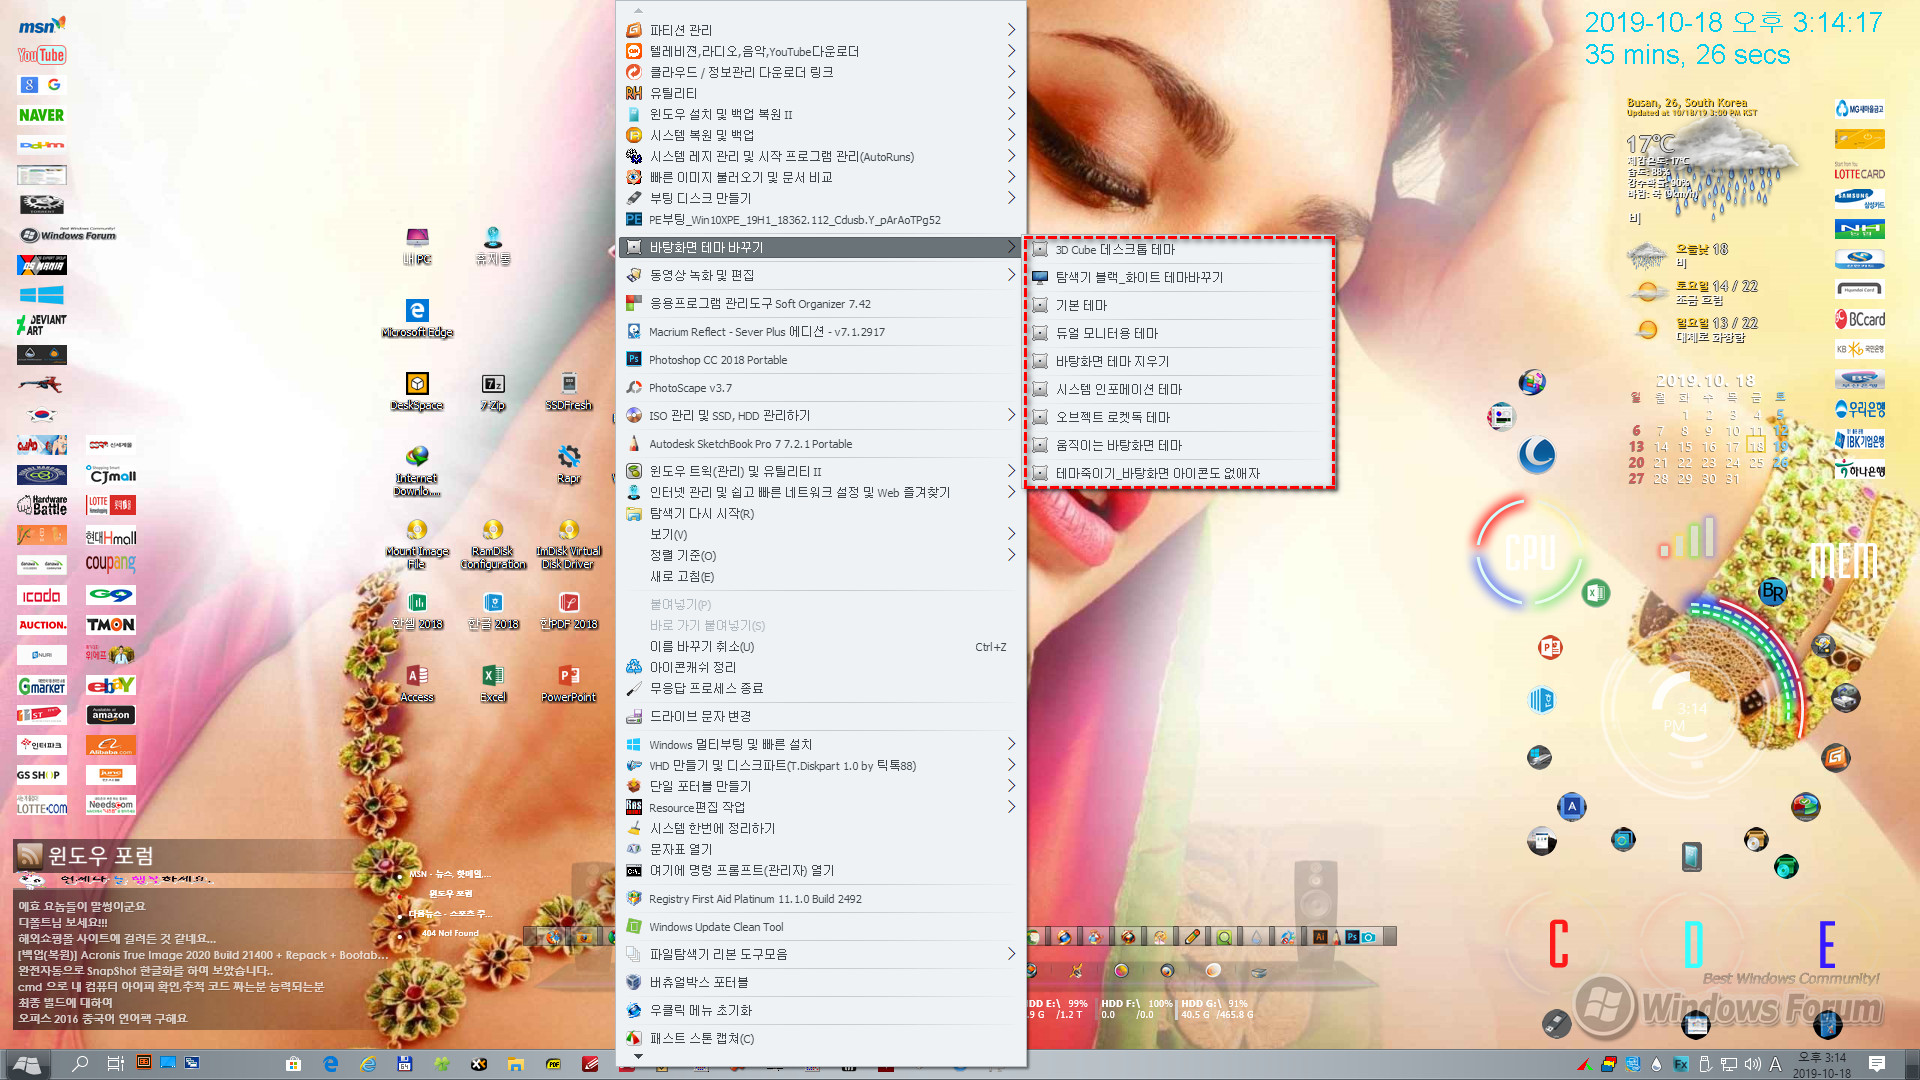The height and width of the screenshot is (1080, 1920).
Task: Open the coupang shortcut icon
Action: click(111, 563)
